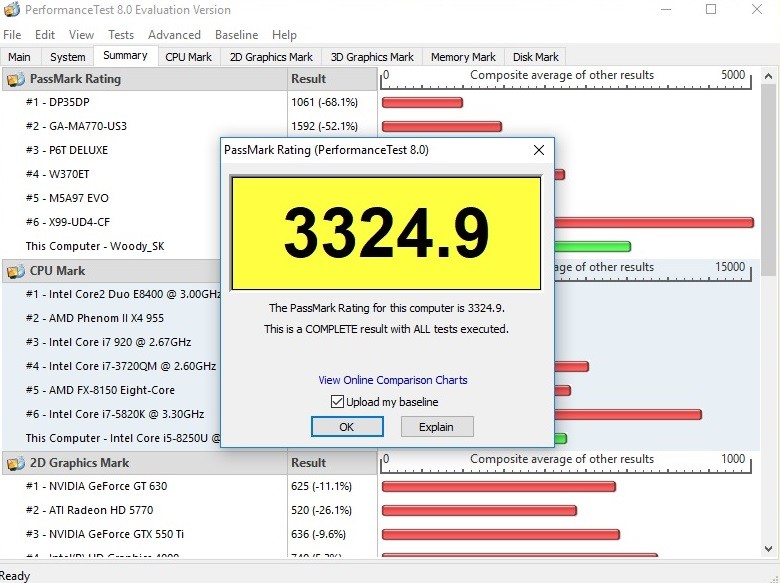Close the PassMark Rating dialog
This screenshot has height=583, width=780.
[538, 150]
